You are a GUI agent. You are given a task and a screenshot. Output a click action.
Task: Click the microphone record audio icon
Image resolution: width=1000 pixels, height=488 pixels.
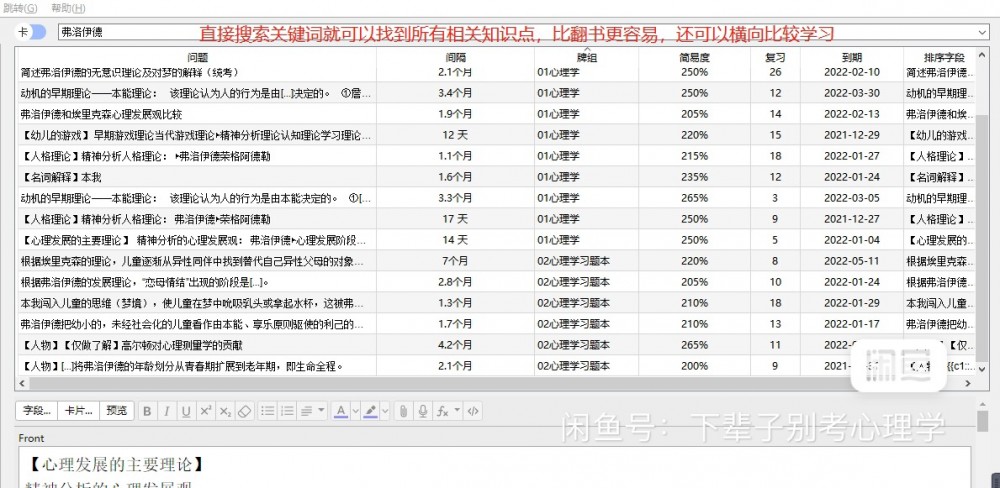click(422, 411)
